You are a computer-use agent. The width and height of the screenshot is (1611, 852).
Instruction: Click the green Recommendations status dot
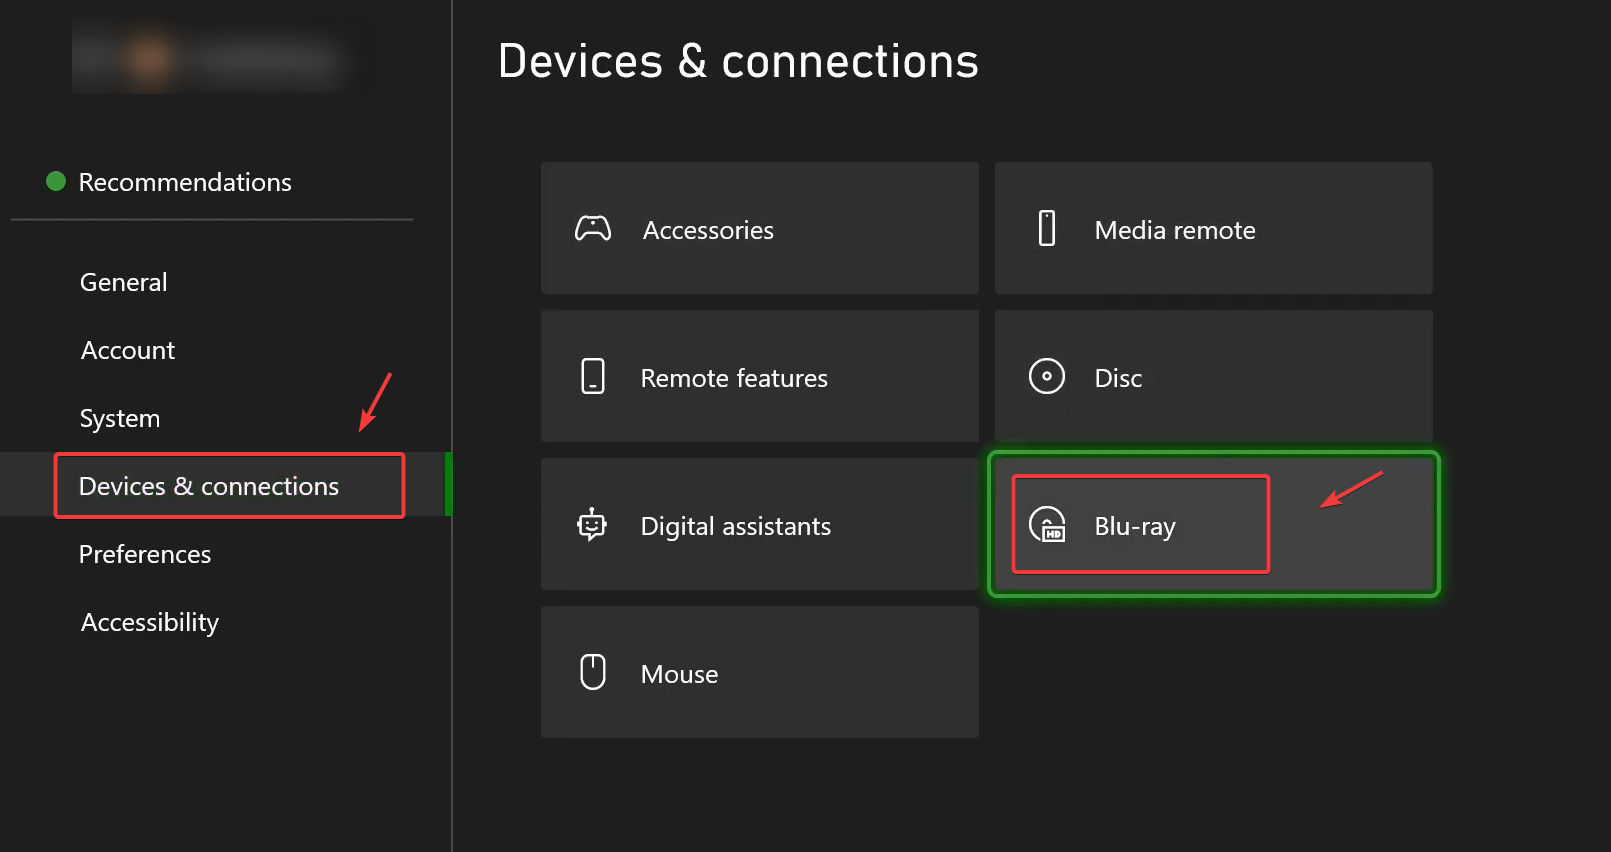click(x=56, y=181)
